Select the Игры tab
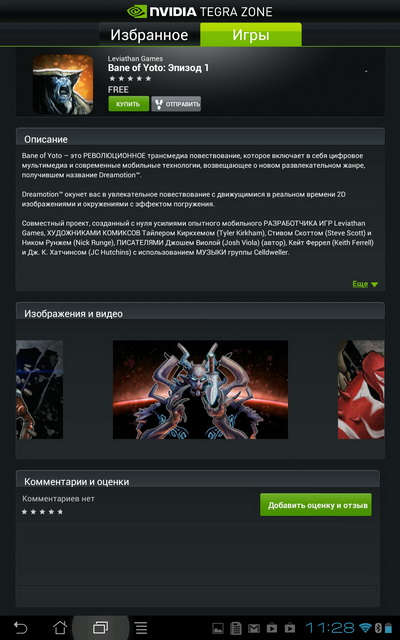 coord(251,35)
